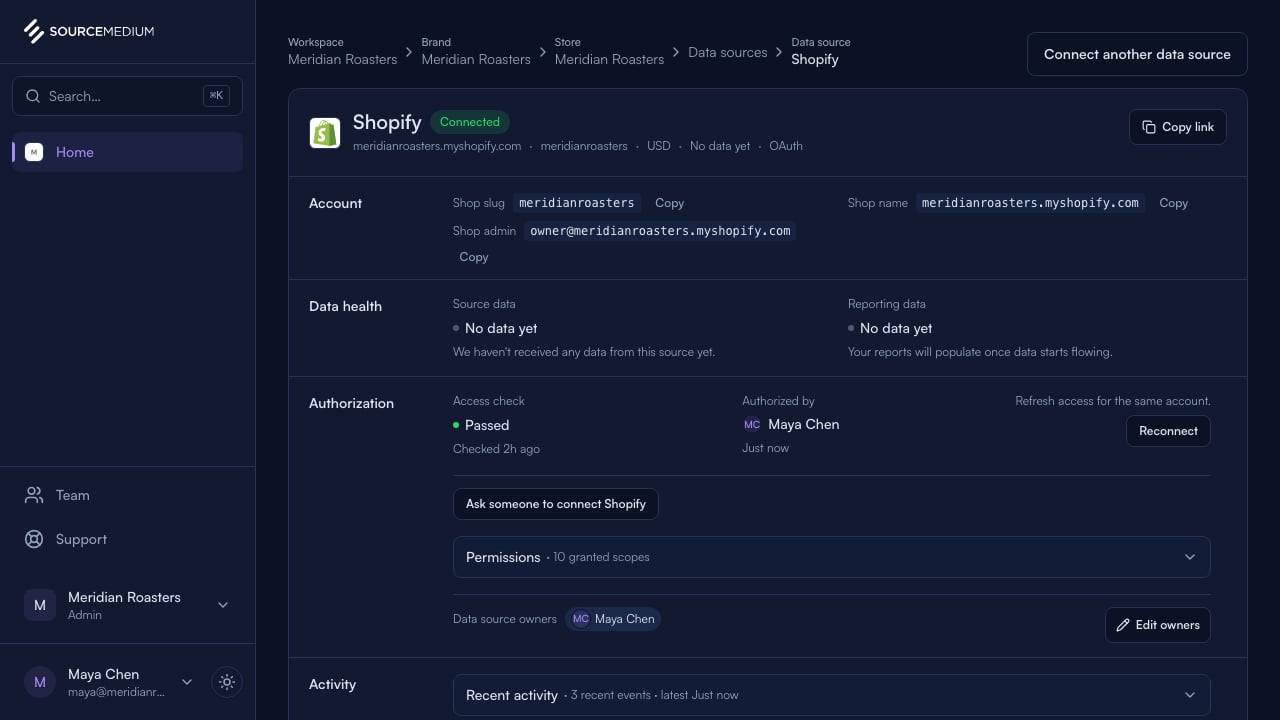This screenshot has width=1280, height=720.
Task: Click the Team people icon
Action: click(34, 495)
